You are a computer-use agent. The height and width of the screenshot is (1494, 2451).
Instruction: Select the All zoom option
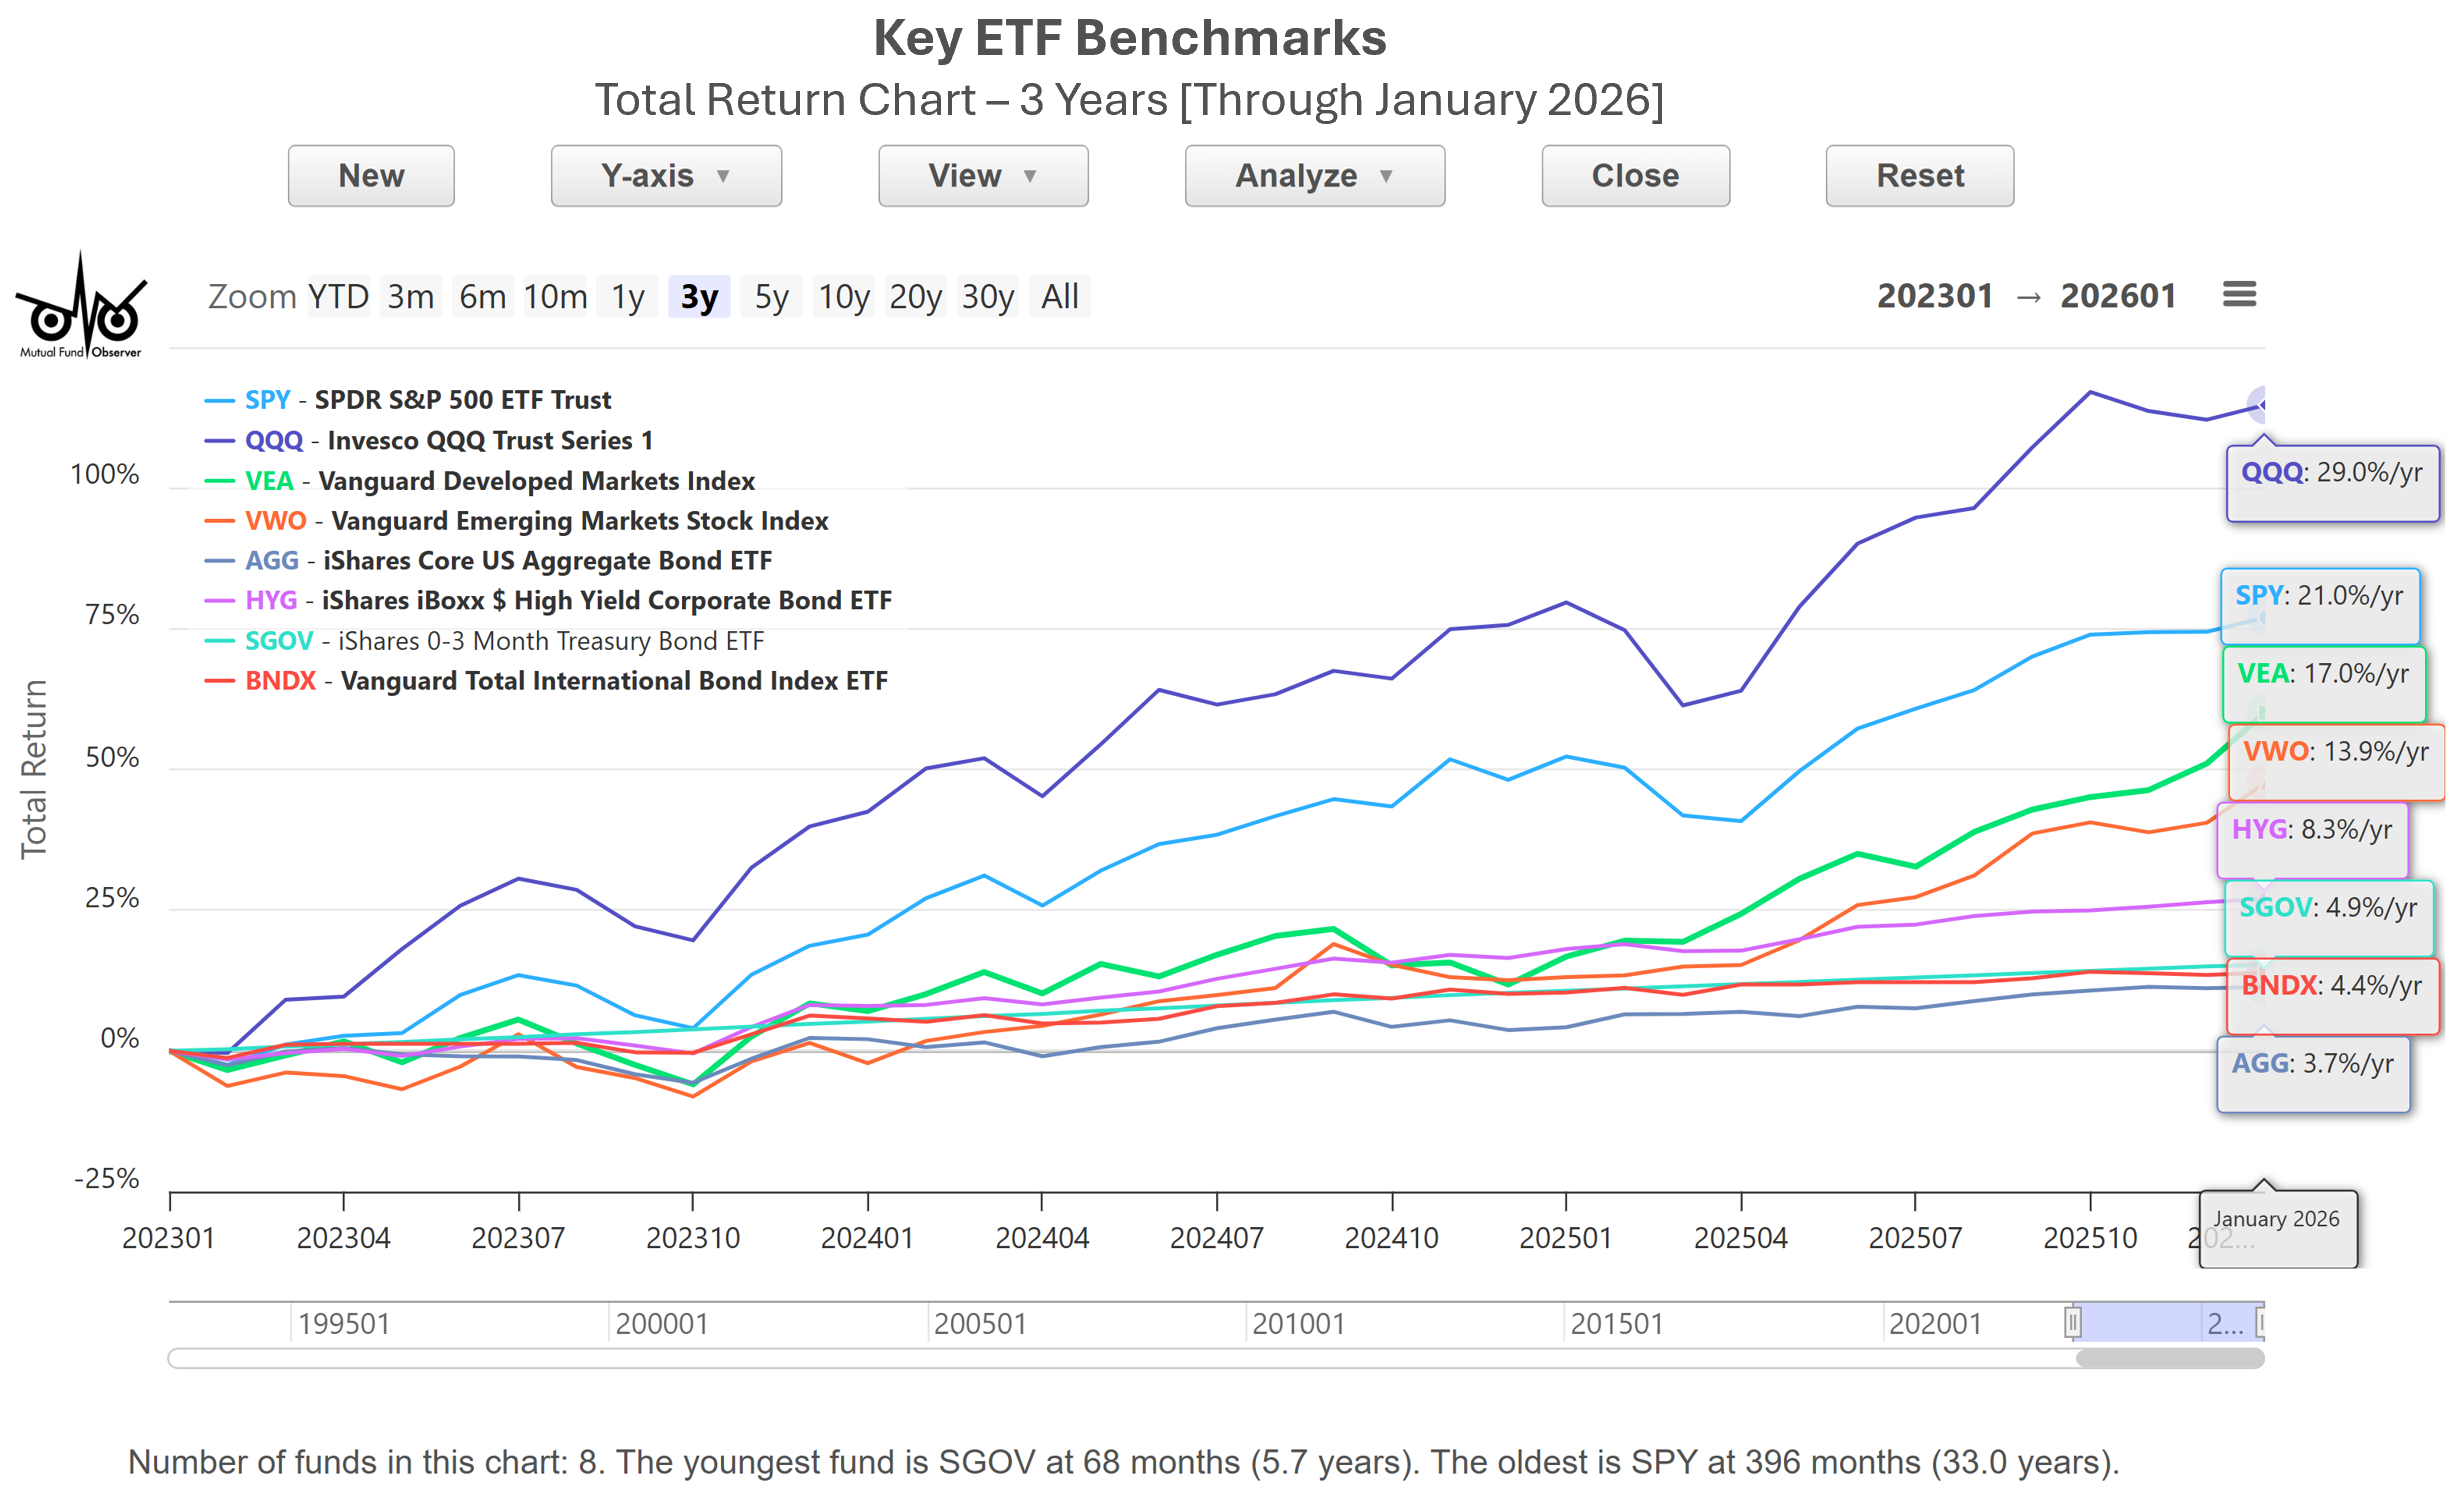(x=1062, y=298)
